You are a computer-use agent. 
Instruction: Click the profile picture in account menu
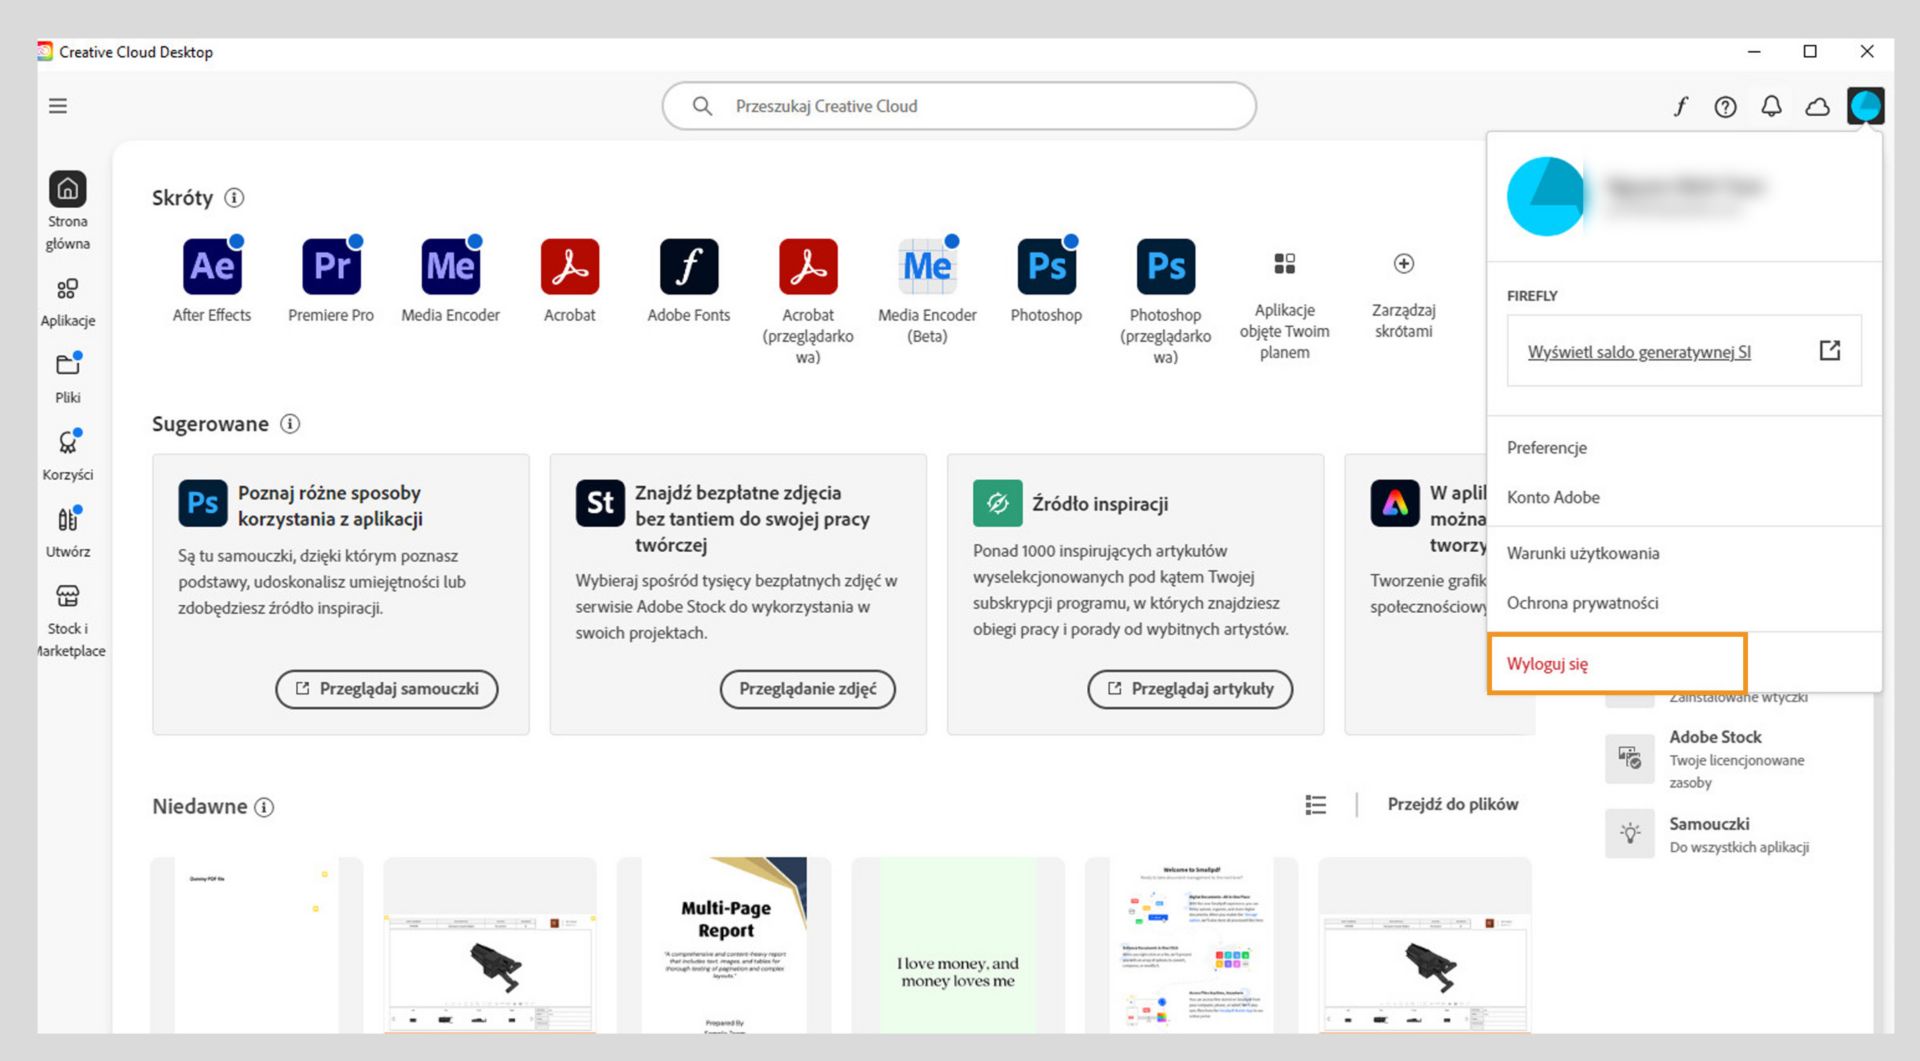coord(1546,196)
